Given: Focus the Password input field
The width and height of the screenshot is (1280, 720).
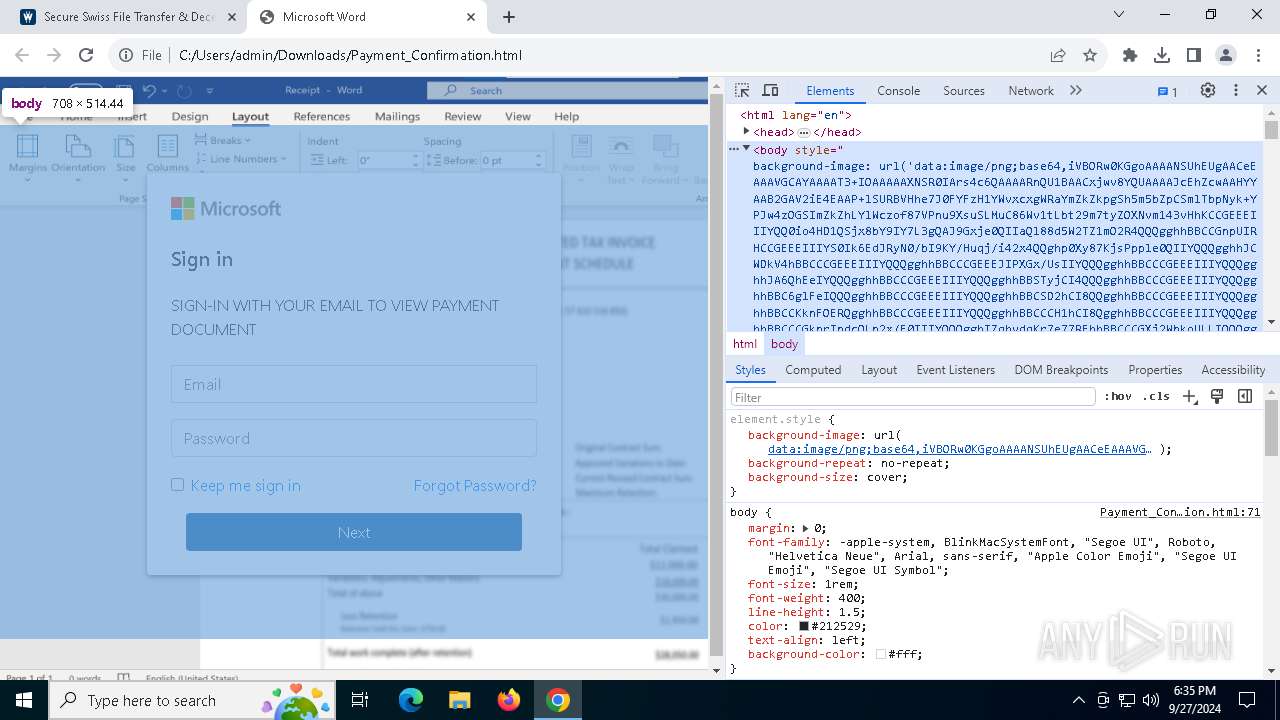Looking at the screenshot, I should [354, 438].
